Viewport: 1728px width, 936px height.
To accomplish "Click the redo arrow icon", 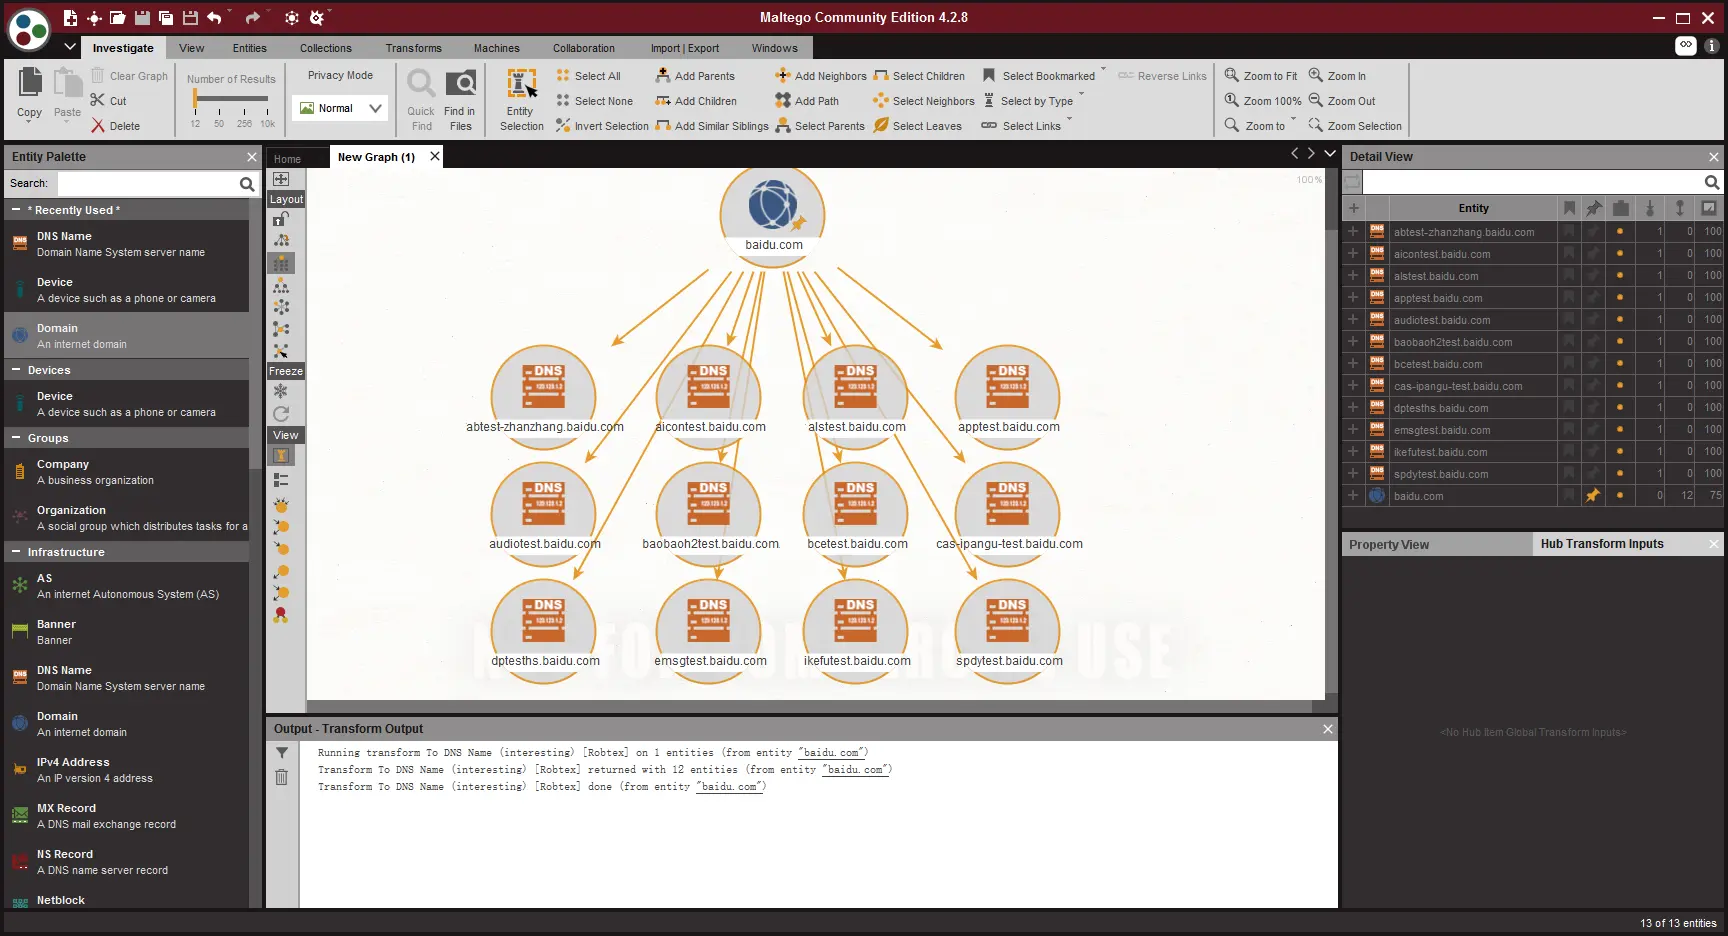I will (252, 18).
